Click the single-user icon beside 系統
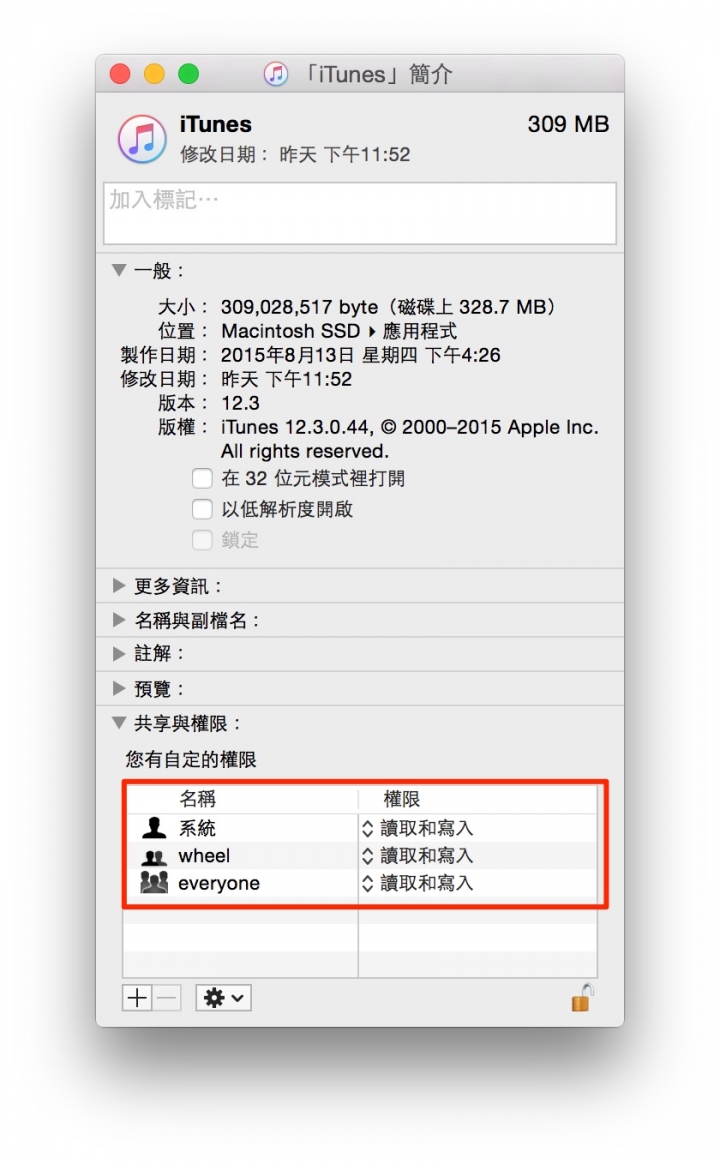 154,827
